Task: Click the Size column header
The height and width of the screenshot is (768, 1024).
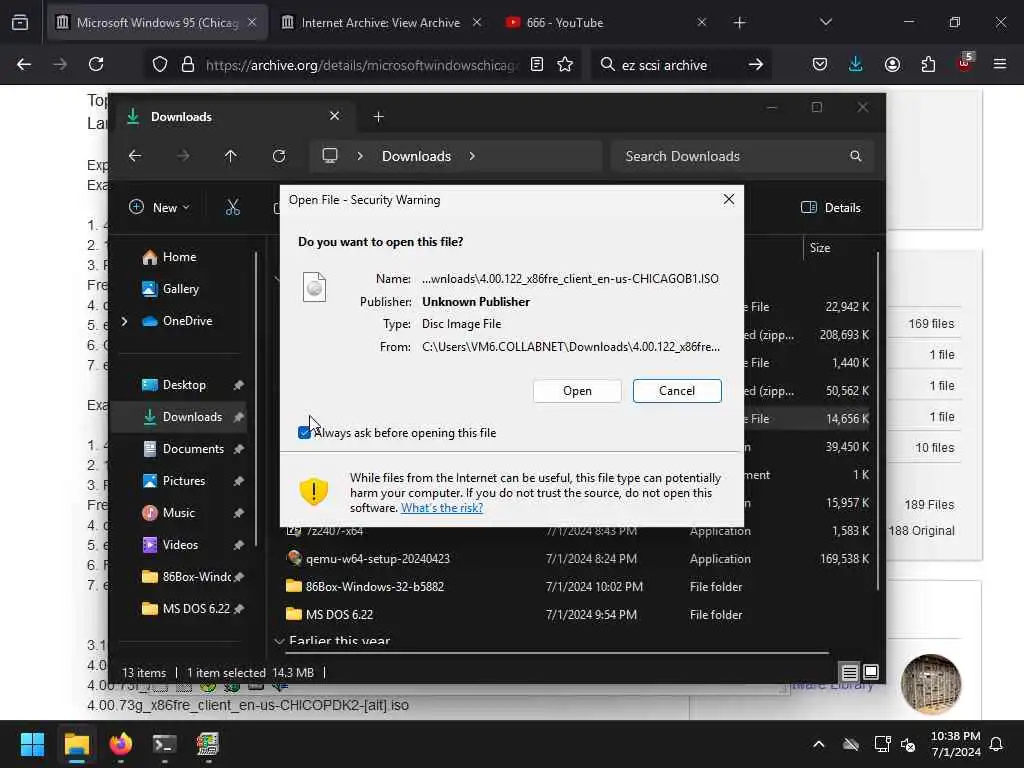Action: click(820, 248)
